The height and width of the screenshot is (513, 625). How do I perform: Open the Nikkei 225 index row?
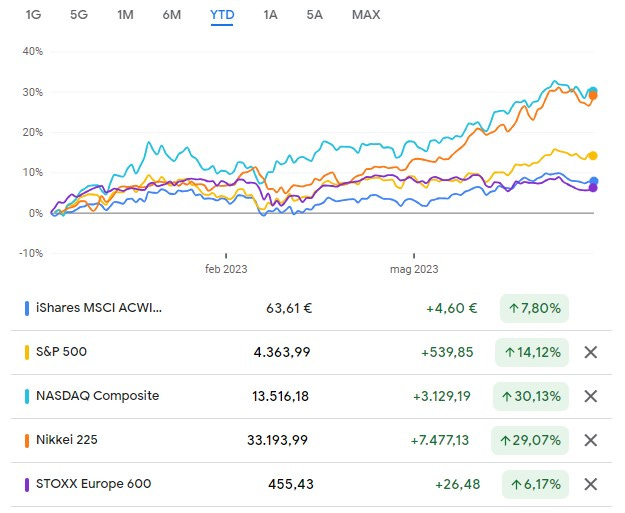[311, 440]
